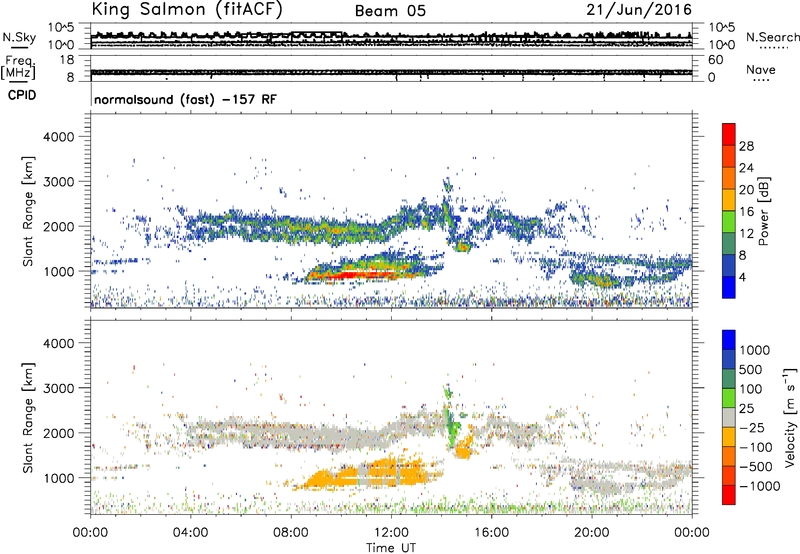The height and width of the screenshot is (554, 800).
Task: Click Velocity colorbar value '-1000'
Action: [x=760, y=486]
